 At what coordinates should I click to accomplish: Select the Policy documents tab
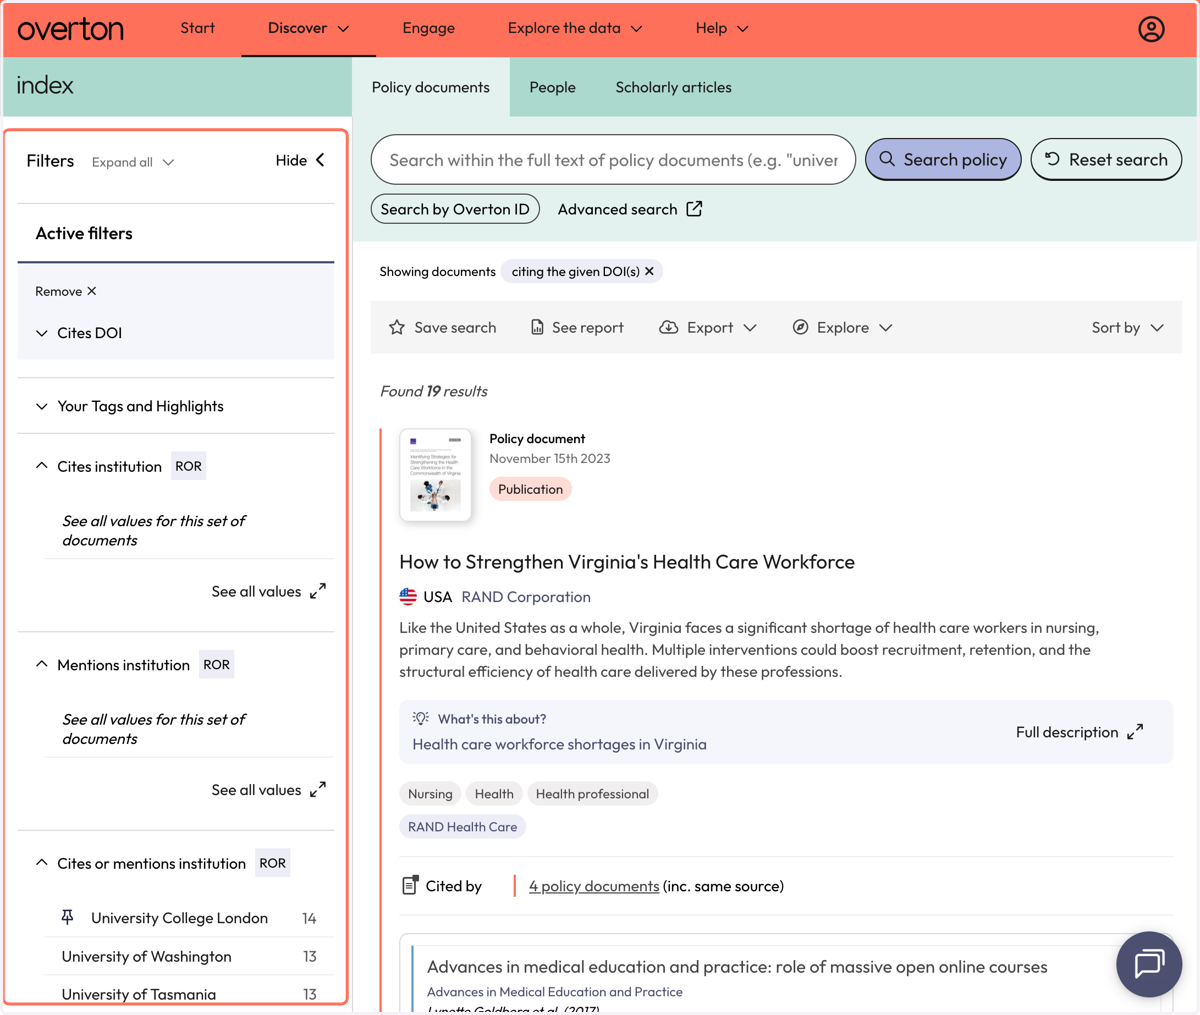click(x=431, y=87)
